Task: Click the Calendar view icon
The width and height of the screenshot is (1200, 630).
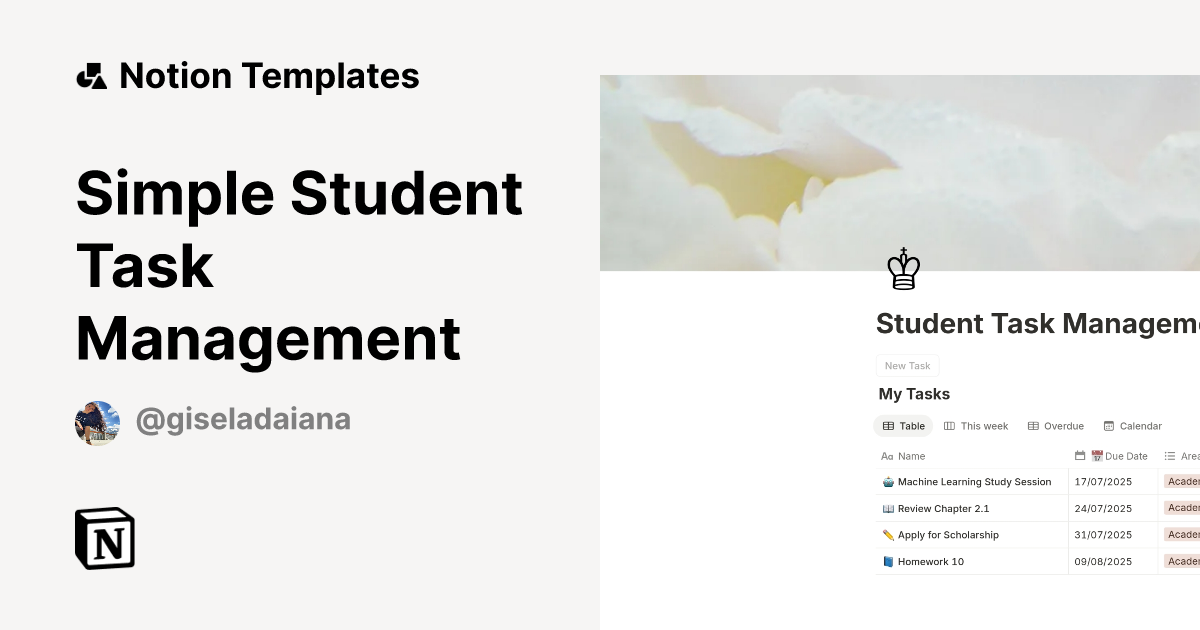Action: [1109, 425]
